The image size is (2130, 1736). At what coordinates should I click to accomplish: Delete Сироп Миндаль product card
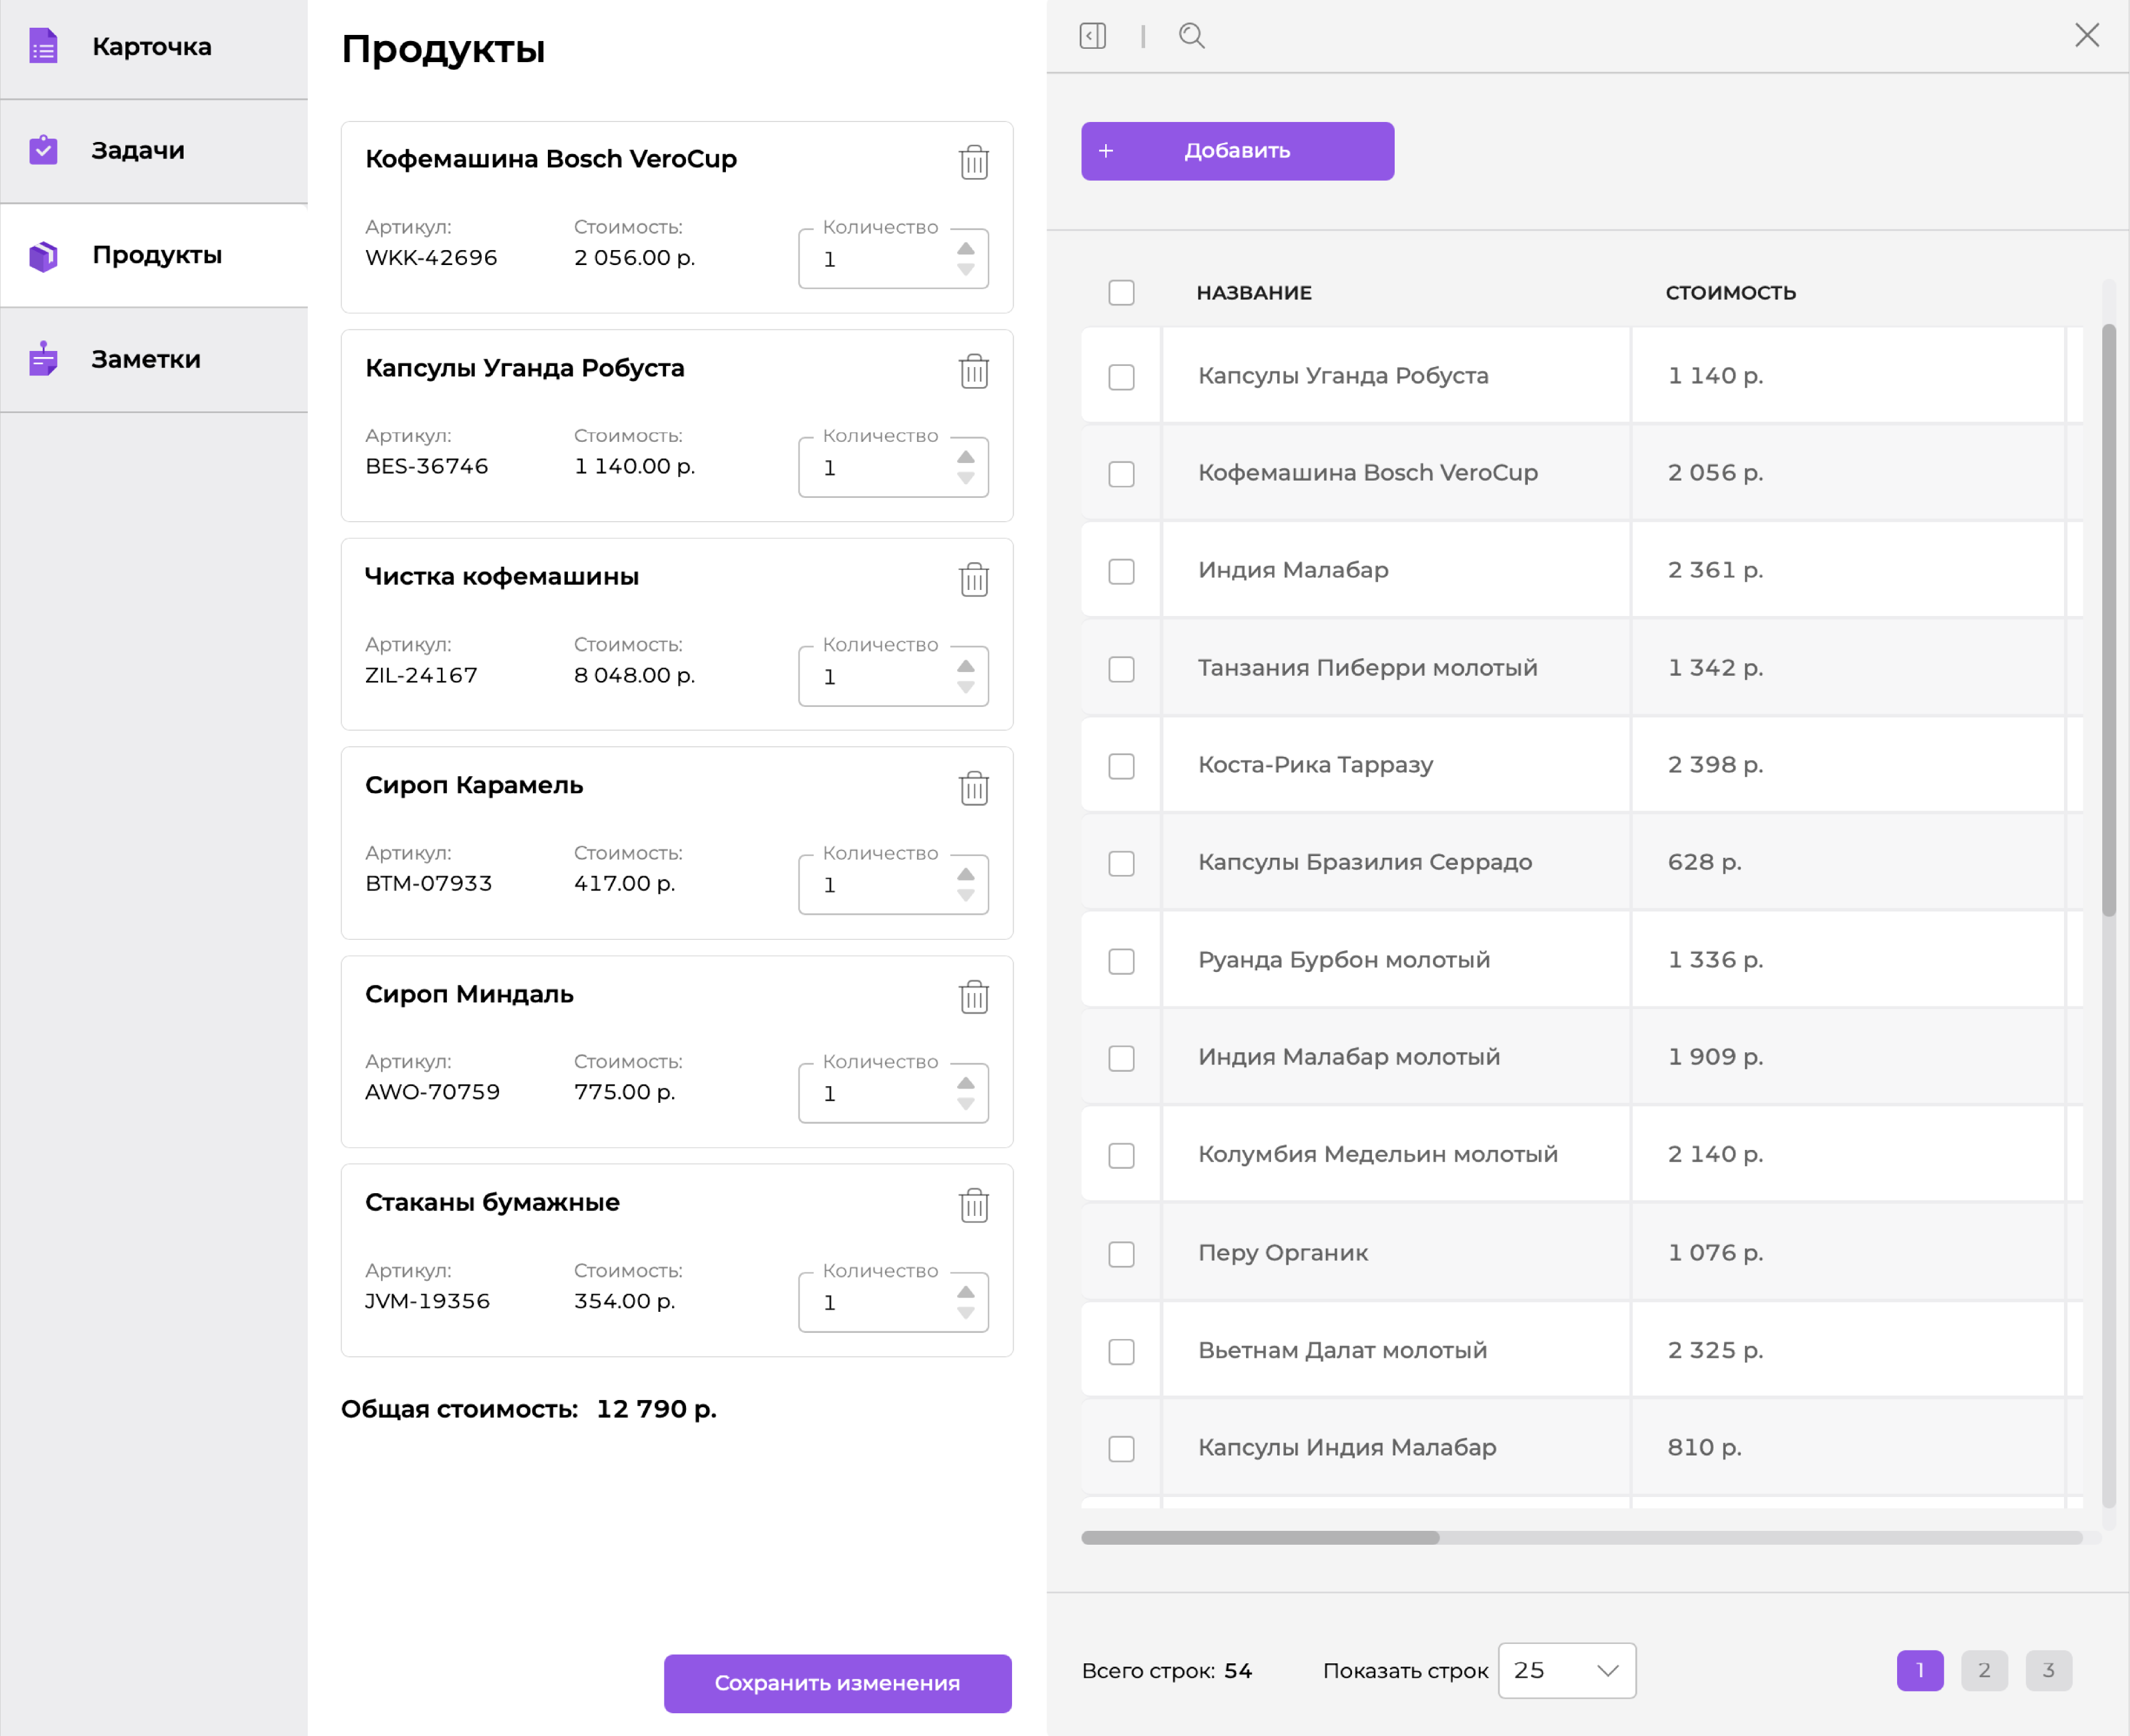pos(973,996)
